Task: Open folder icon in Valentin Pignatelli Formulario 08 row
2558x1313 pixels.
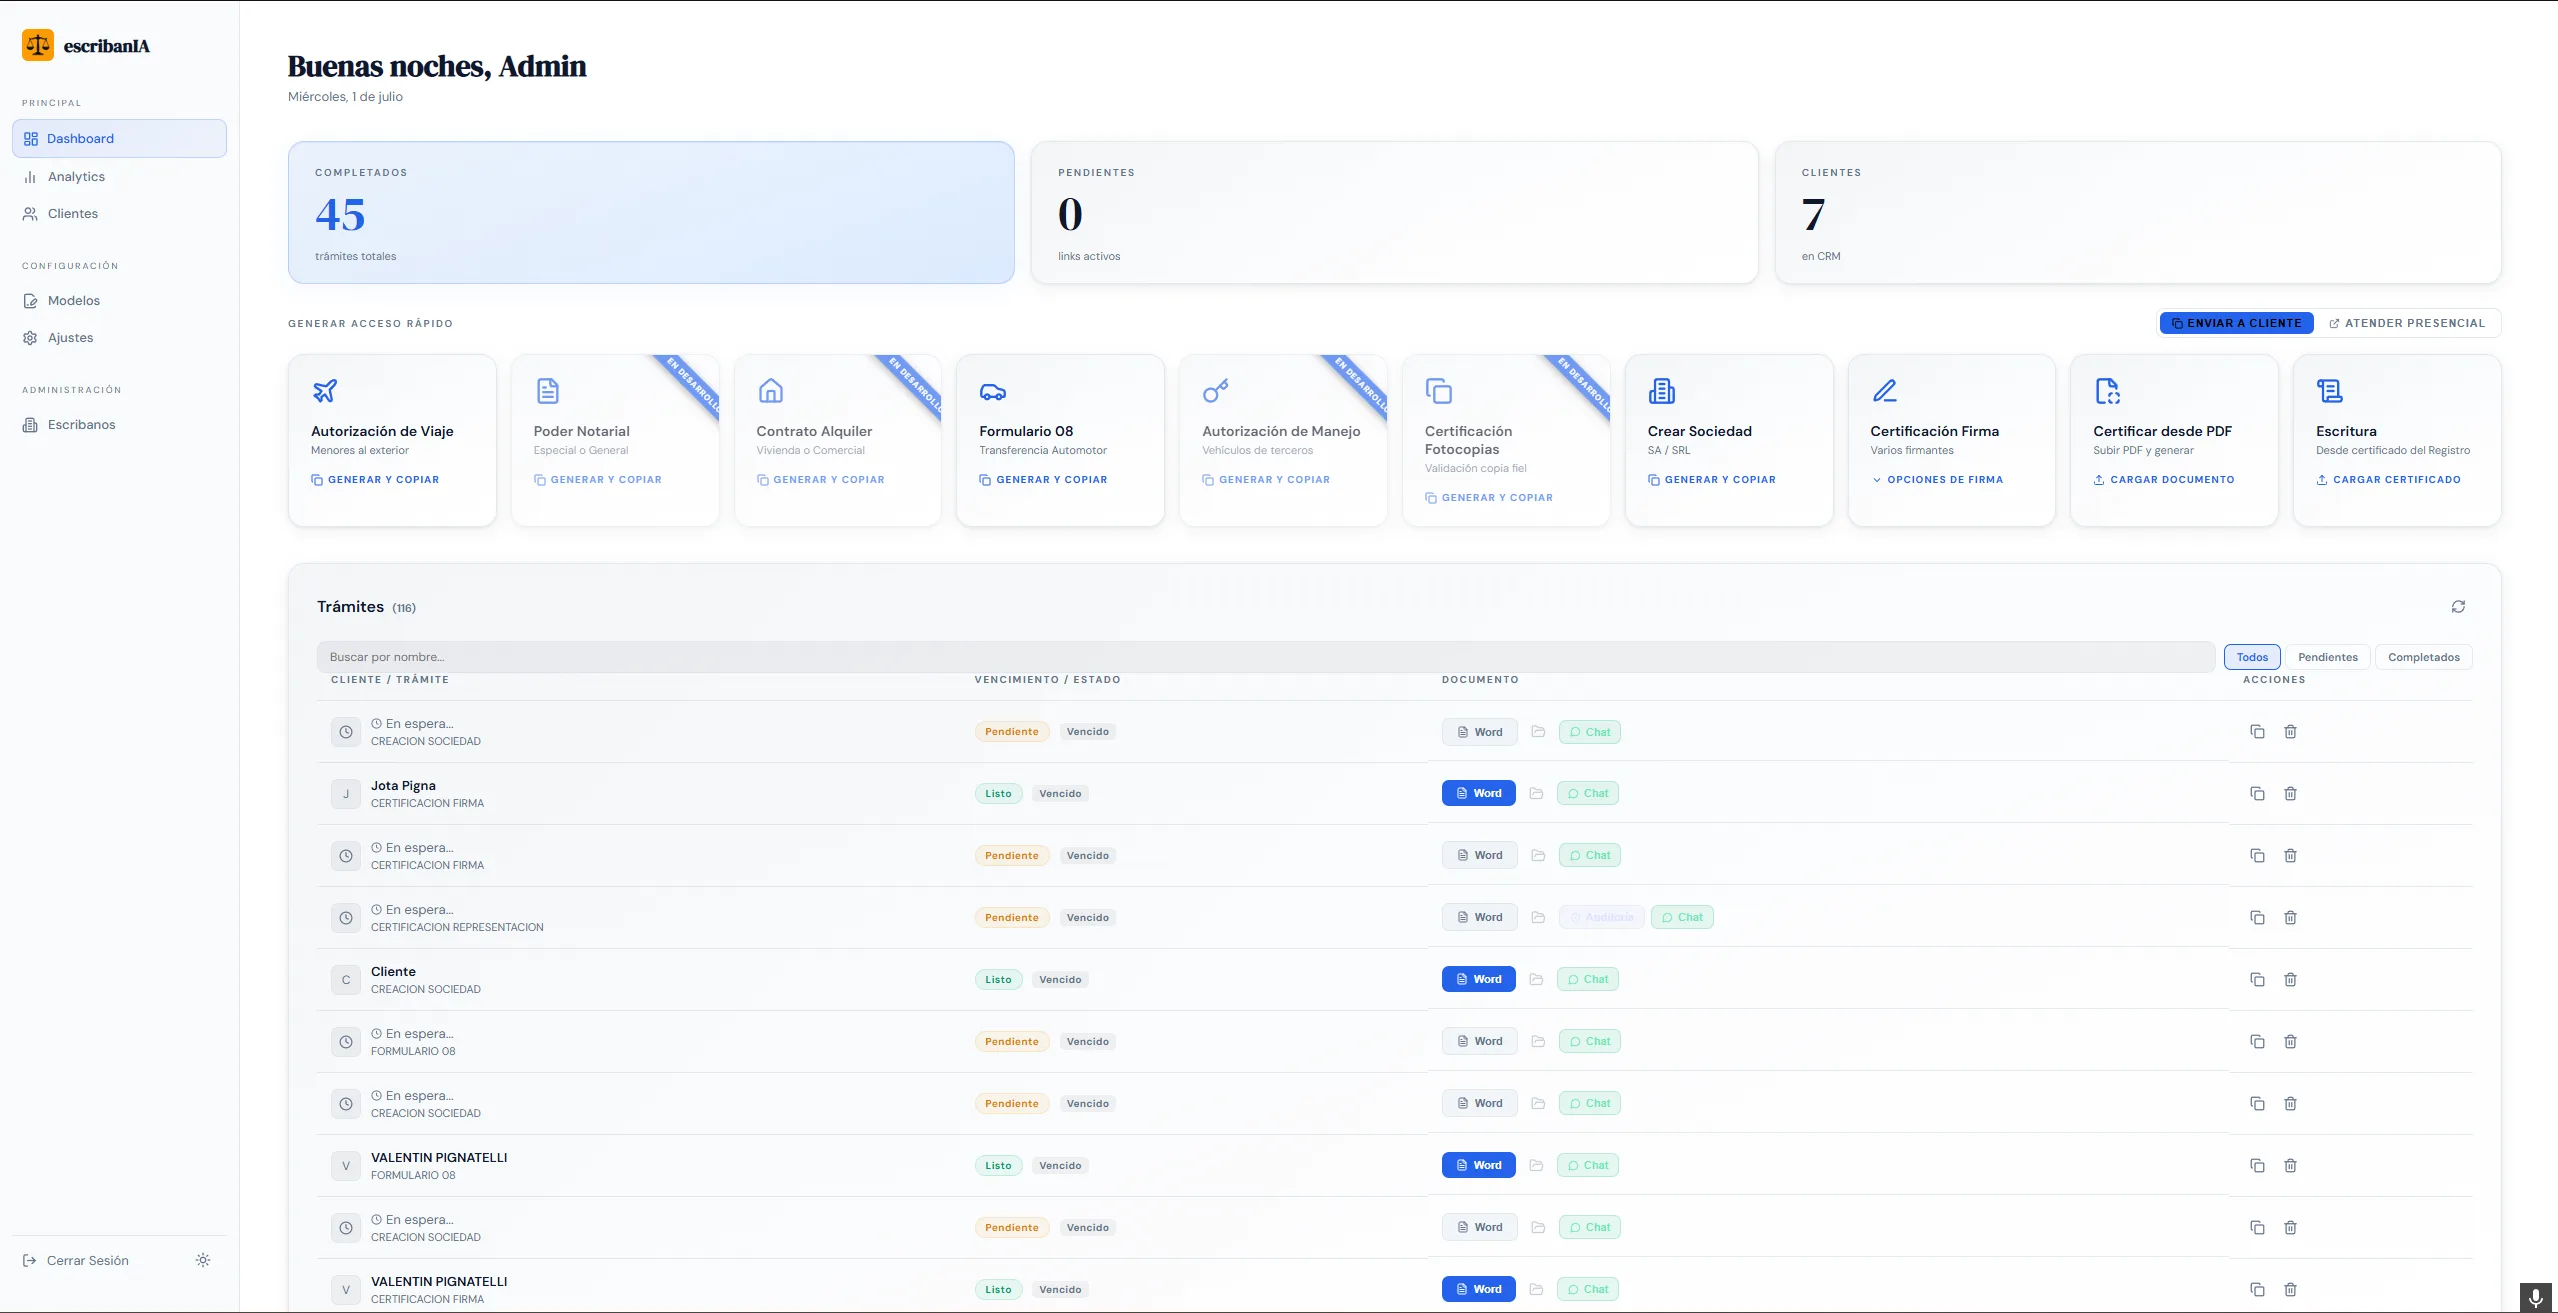Action: click(x=1536, y=1165)
